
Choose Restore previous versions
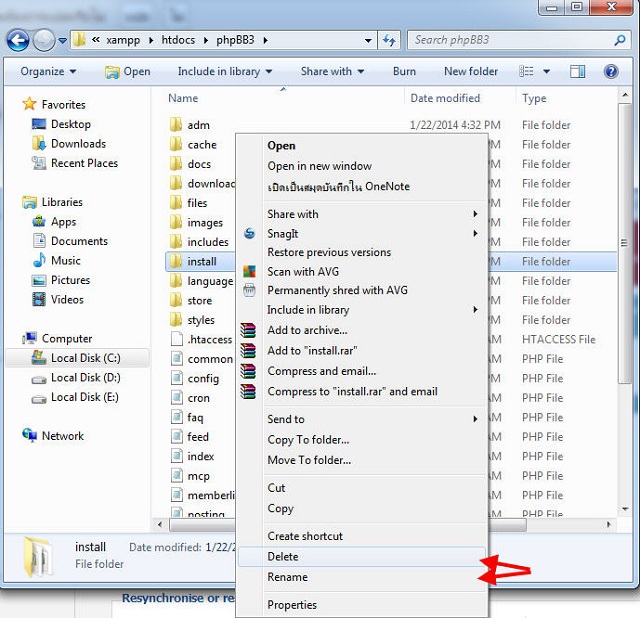click(x=329, y=252)
